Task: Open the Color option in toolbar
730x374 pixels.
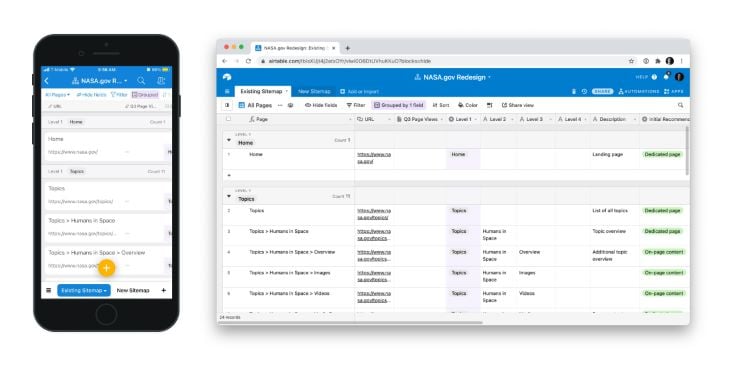Action: [x=467, y=105]
